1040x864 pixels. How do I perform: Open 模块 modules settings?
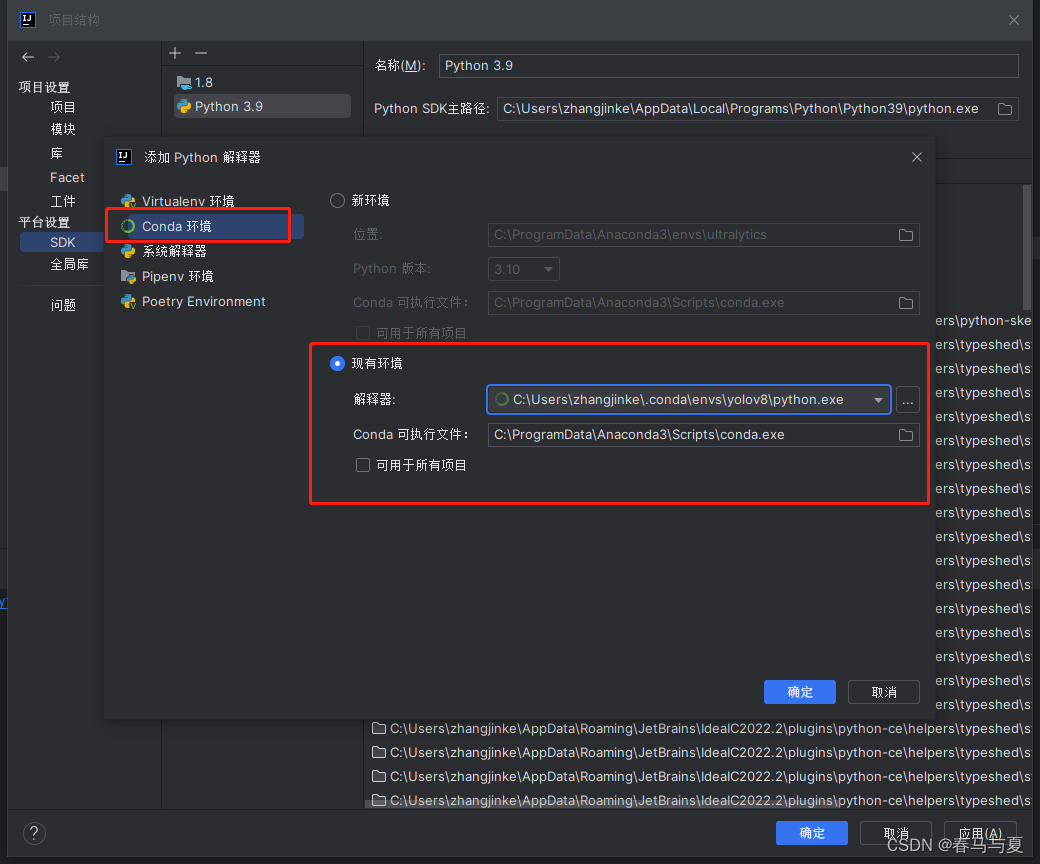62,129
